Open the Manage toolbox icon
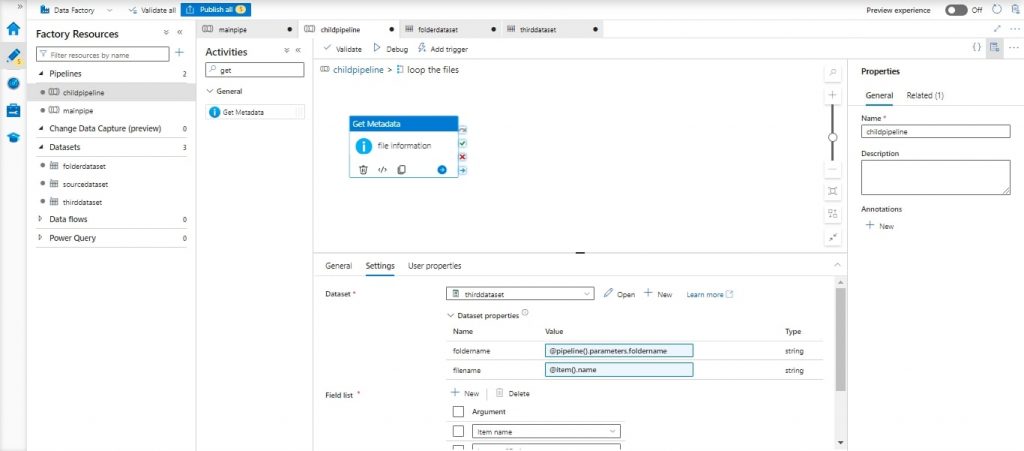 (14, 110)
